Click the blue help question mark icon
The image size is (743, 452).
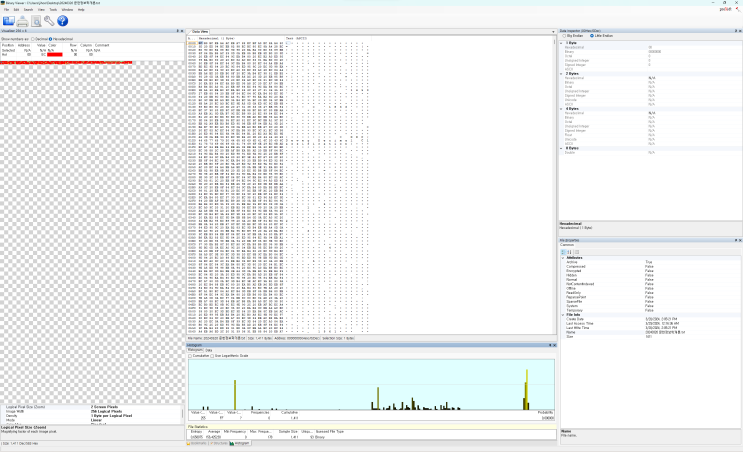[63, 21]
